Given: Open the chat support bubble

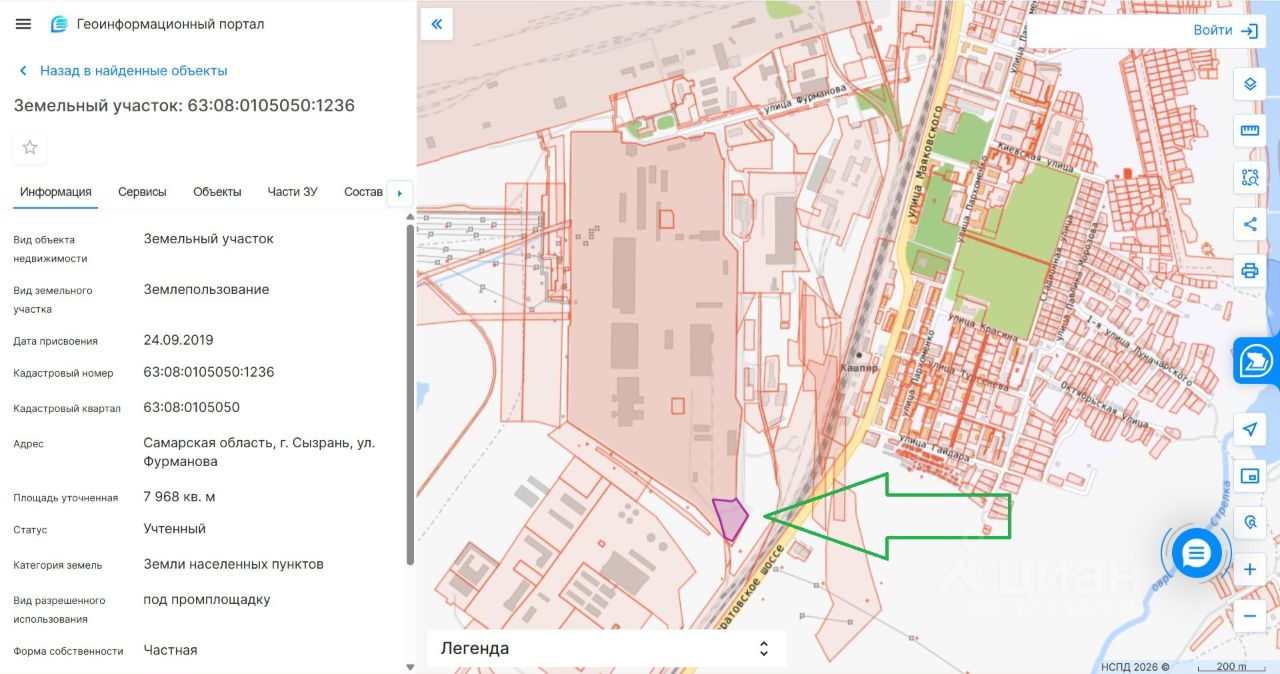Looking at the screenshot, I should pyautogui.click(x=1196, y=552).
